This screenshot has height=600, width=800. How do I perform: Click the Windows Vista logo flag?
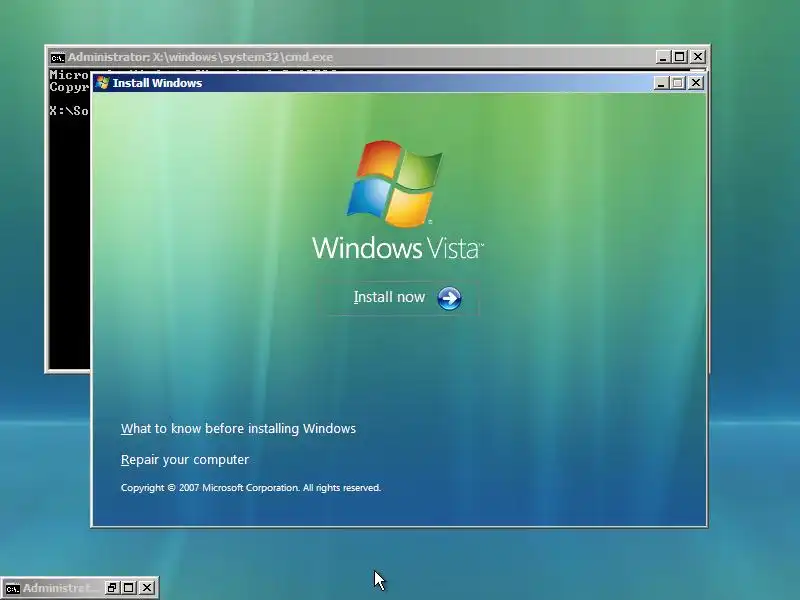coord(395,184)
